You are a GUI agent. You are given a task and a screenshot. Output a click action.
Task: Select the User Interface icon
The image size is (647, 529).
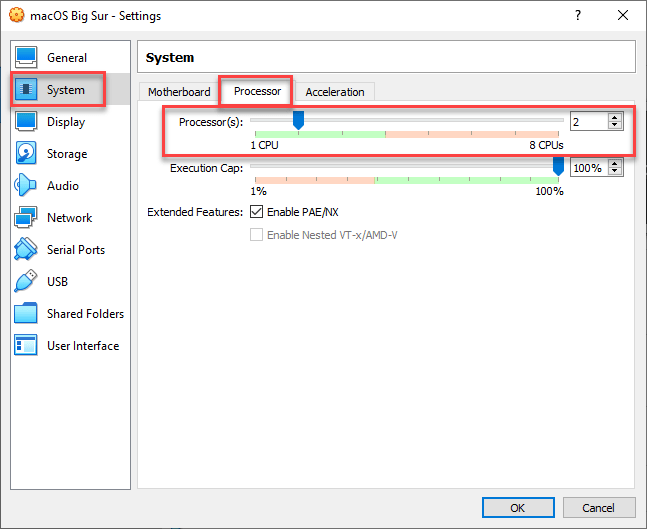click(27, 346)
